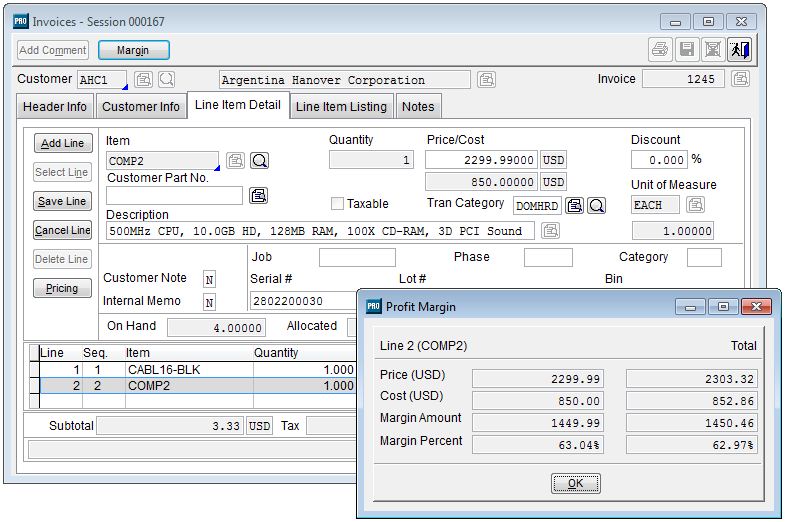Click the Margin button
Image resolution: width=786 pixels, height=522 pixels.
(133, 50)
